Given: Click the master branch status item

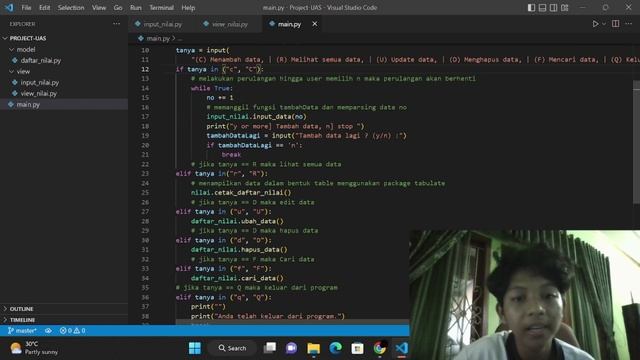Looking at the screenshot, I should [22, 331].
